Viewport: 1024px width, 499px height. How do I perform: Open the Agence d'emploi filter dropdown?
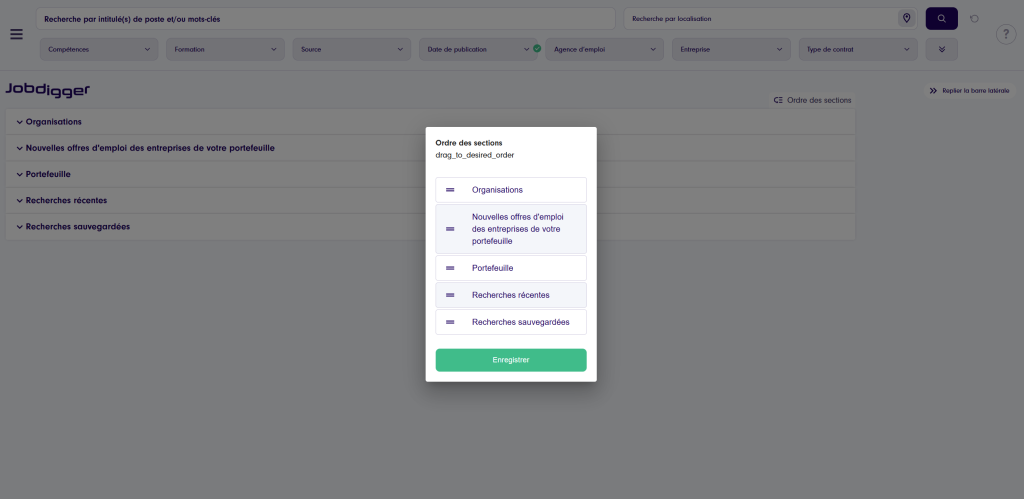coord(604,49)
